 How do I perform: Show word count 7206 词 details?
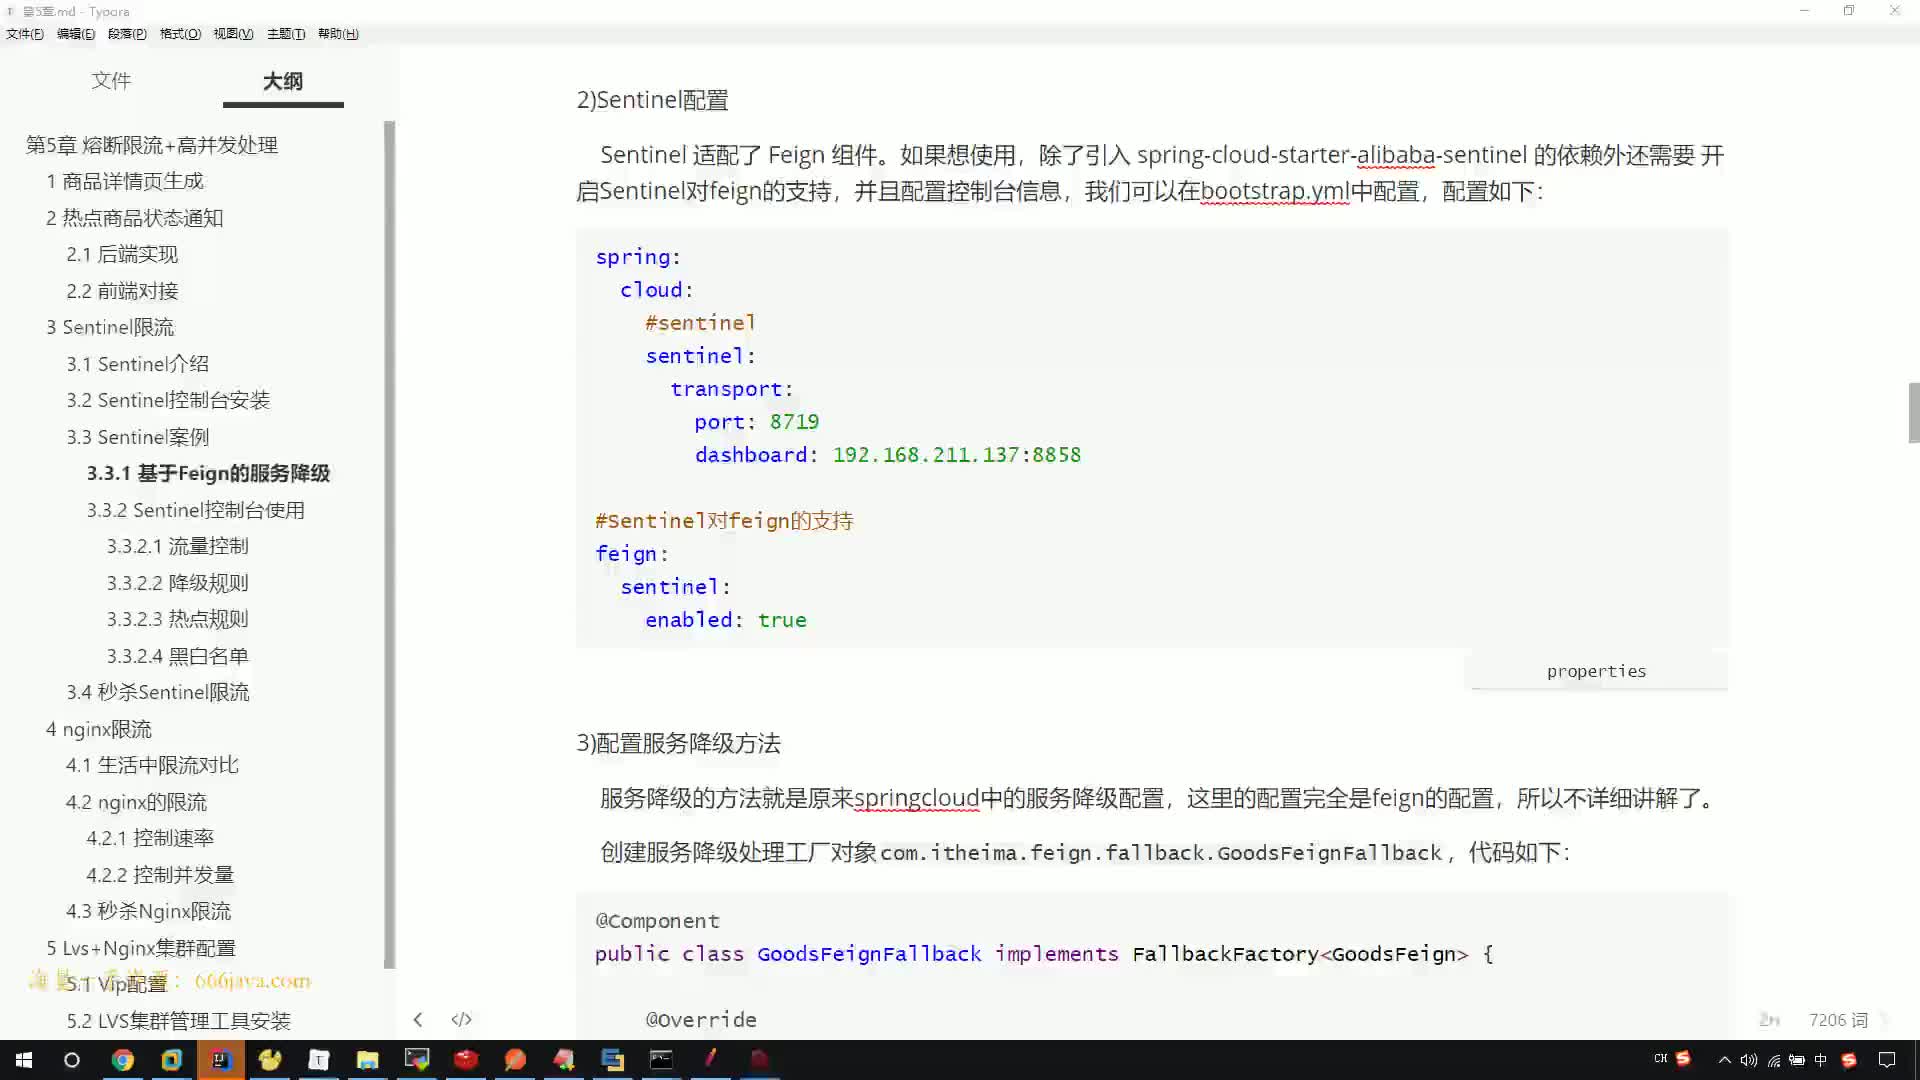[x=1838, y=1019]
